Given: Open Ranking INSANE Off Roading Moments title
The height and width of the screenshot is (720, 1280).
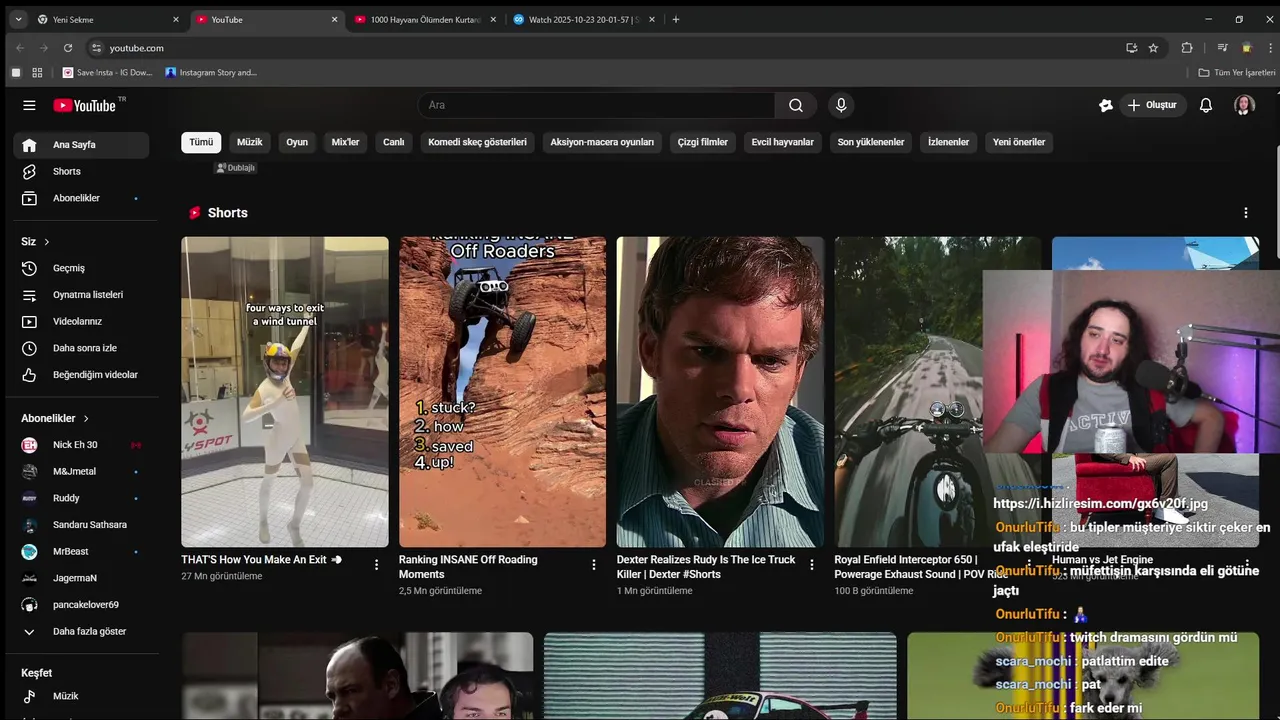Looking at the screenshot, I should [x=468, y=567].
